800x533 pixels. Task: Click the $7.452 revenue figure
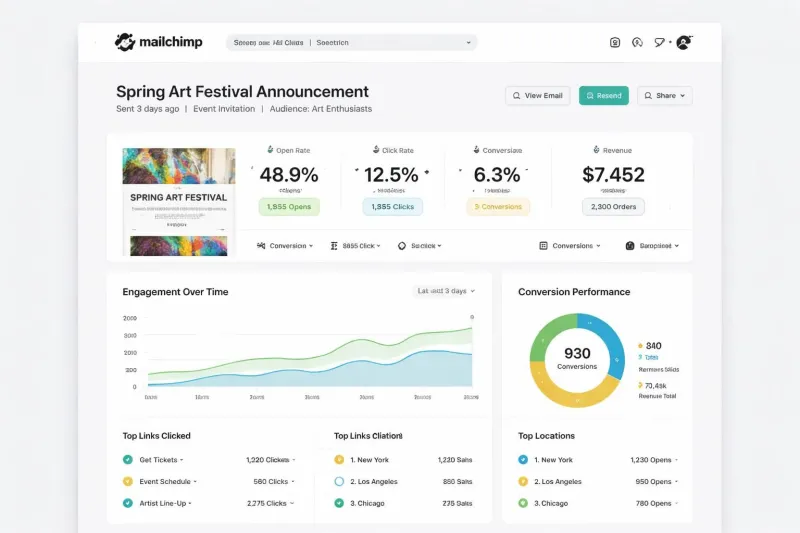[x=613, y=175]
